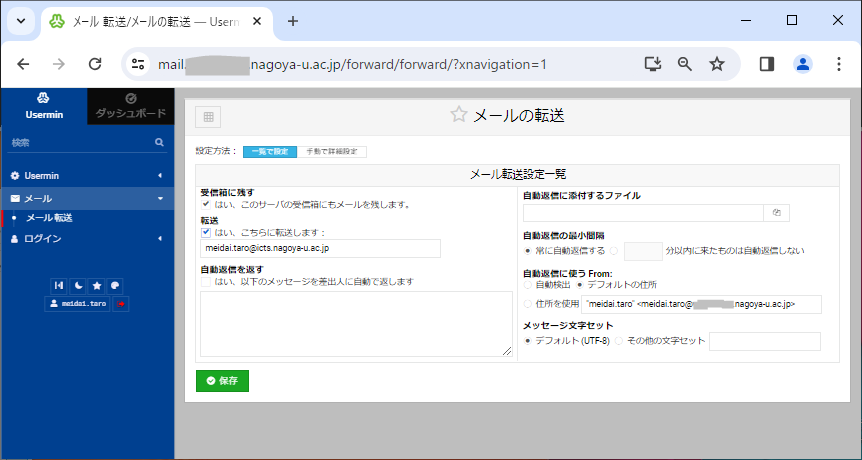862x460 pixels.
Task: Collapse the メール sidebar category
Action: 87,198
